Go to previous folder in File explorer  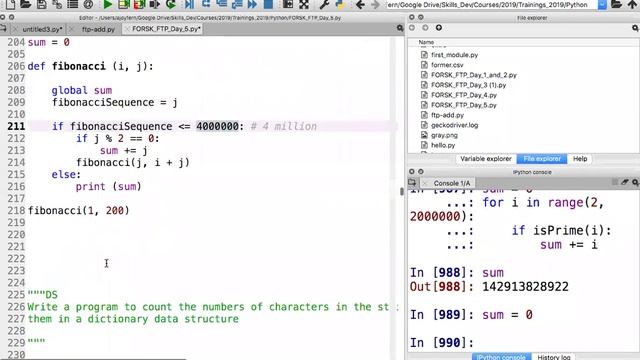412,28
